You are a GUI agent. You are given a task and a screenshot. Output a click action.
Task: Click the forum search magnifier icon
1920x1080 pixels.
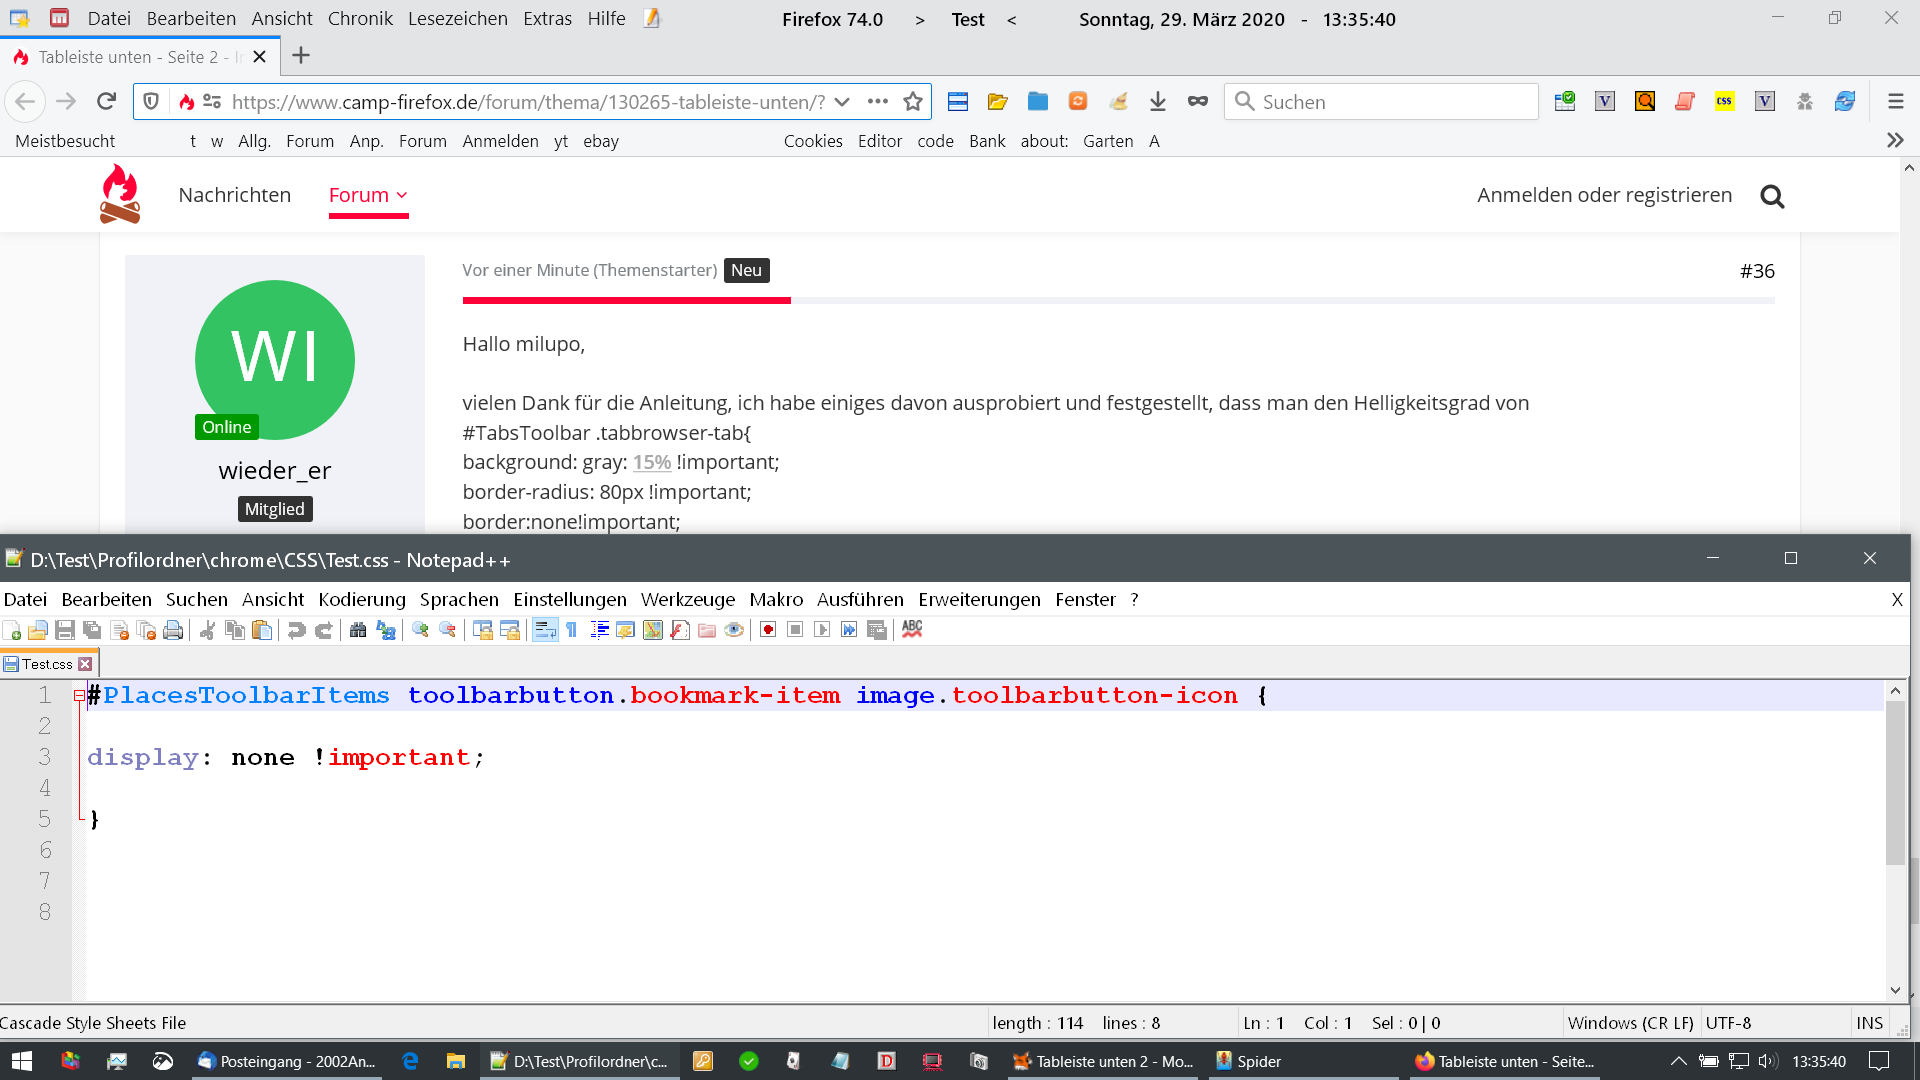pos(1772,196)
